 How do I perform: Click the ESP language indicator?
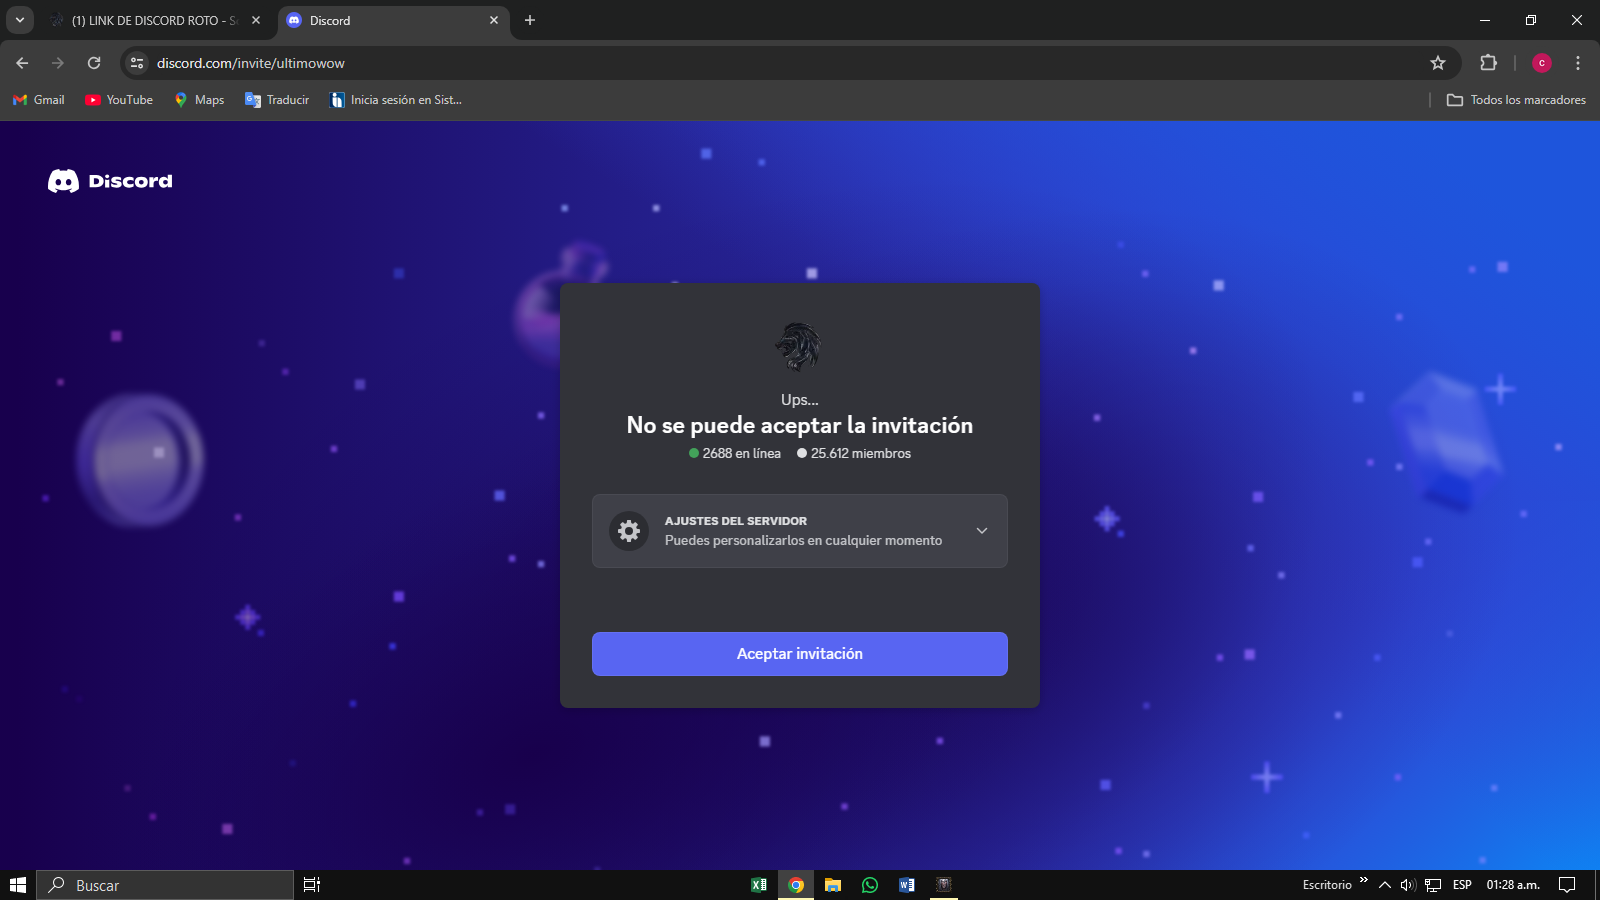pos(1462,885)
